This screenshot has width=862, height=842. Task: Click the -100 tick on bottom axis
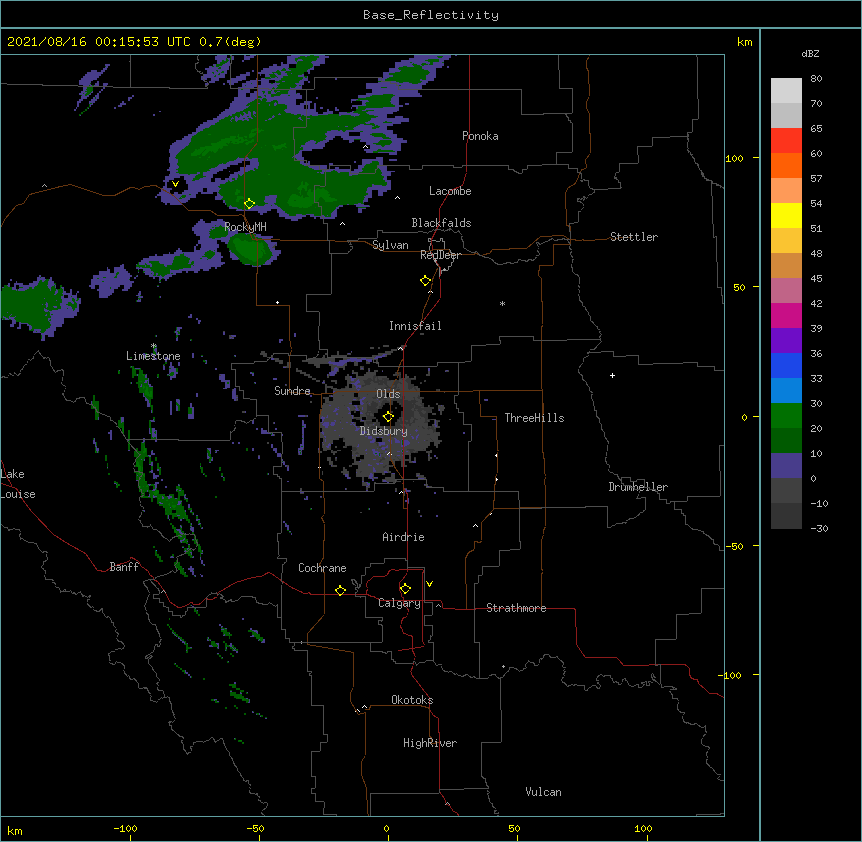tap(125, 828)
